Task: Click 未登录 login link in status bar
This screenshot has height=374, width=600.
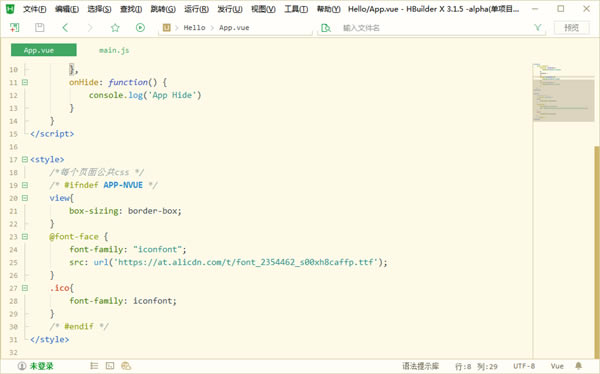Action: 41,366
